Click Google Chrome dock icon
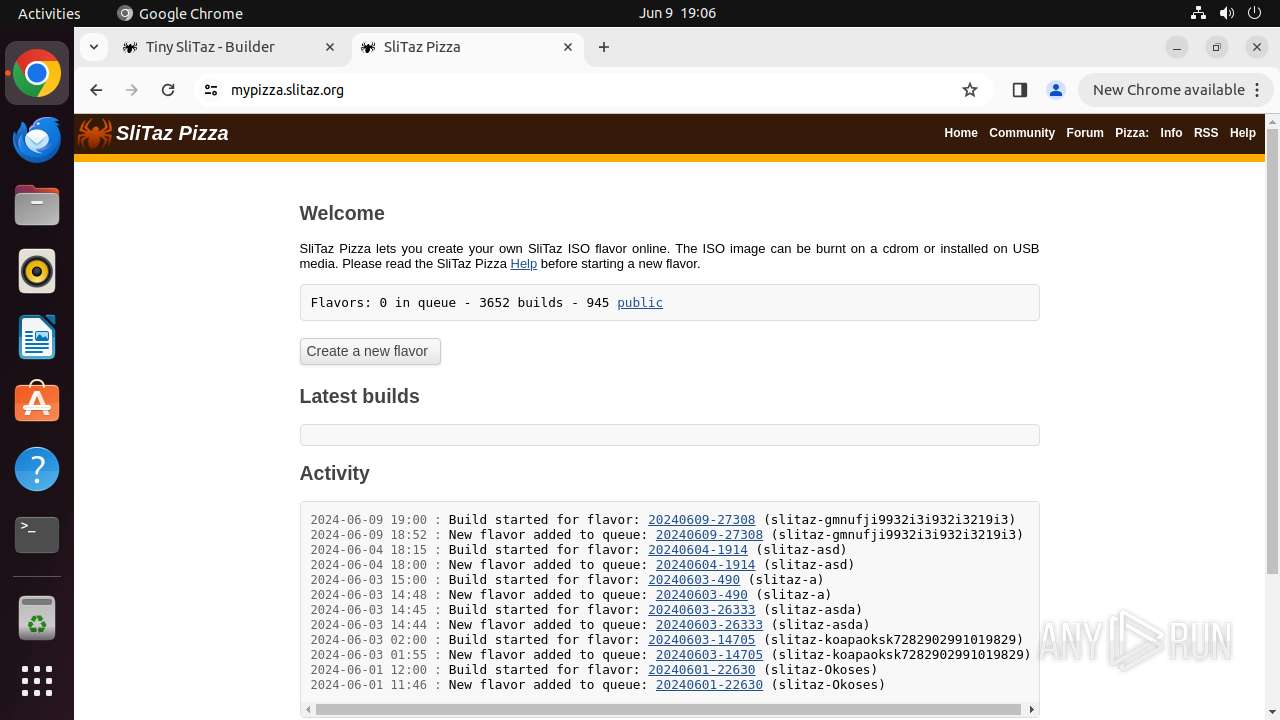1280x720 pixels. (37, 74)
